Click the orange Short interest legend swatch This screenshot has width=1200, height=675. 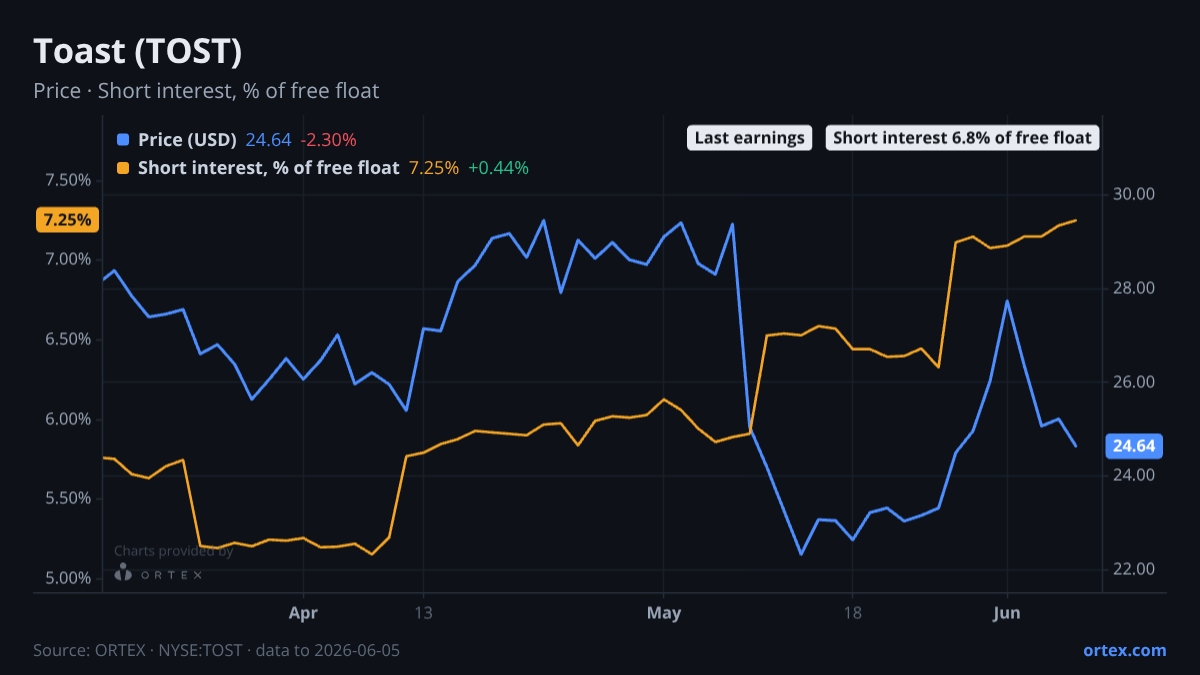[x=123, y=168]
